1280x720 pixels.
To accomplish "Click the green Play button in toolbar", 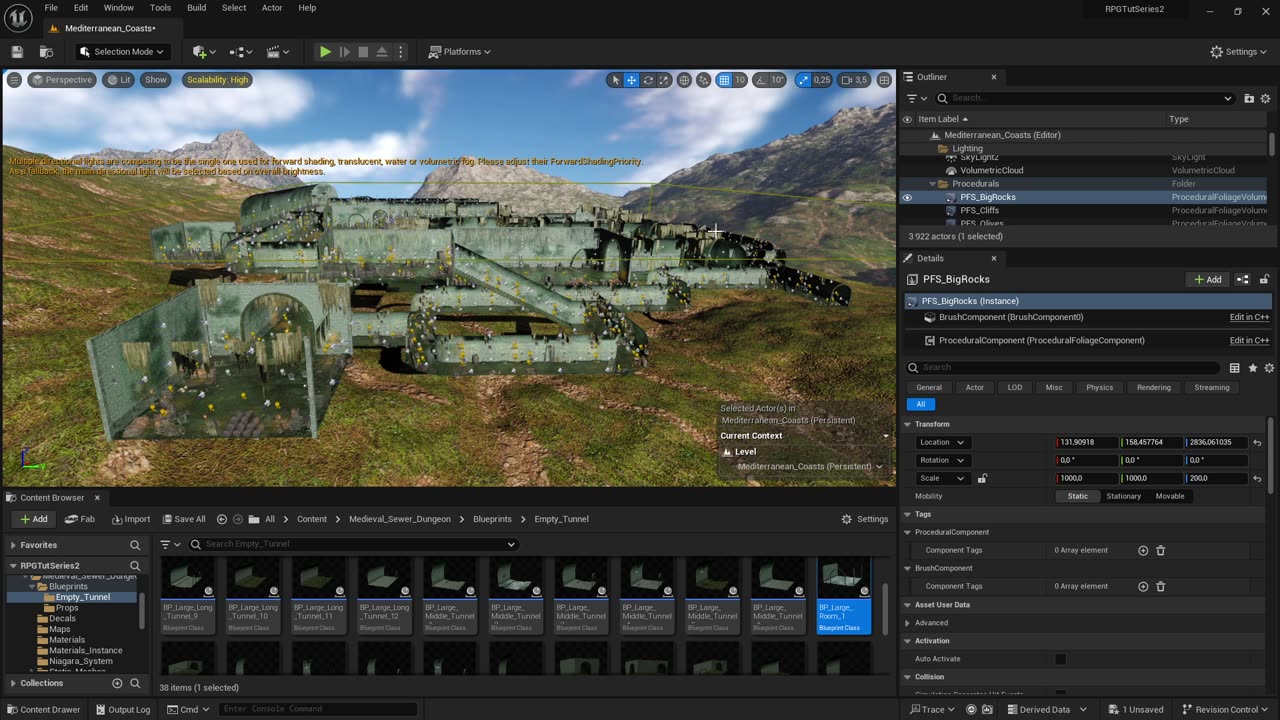I will pyautogui.click(x=325, y=52).
